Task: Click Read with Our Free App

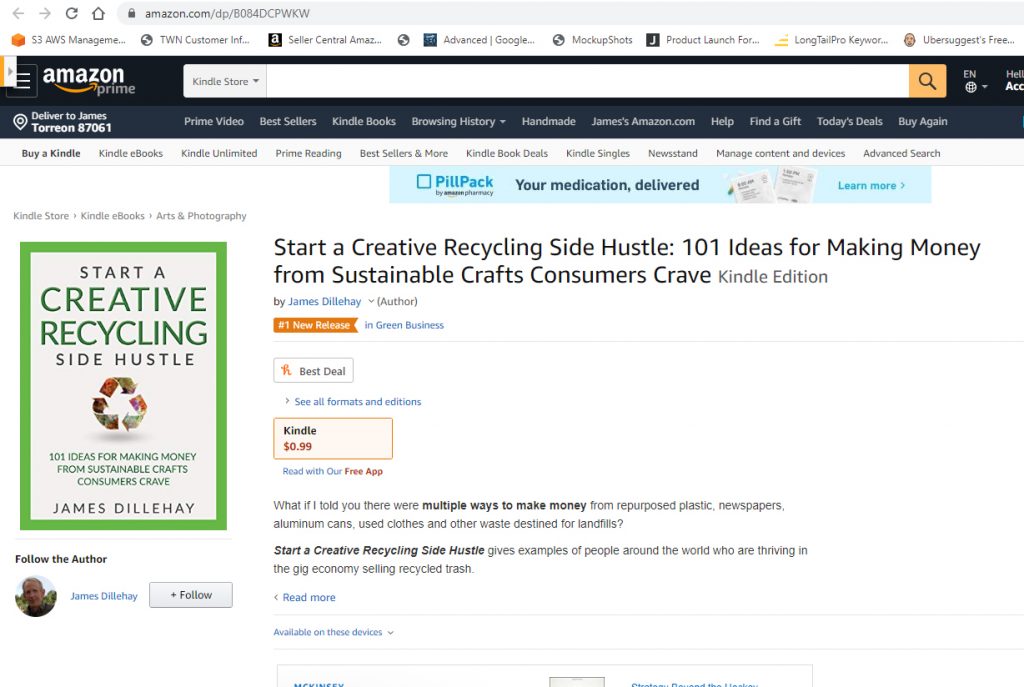Action: pyautogui.click(x=332, y=471)
